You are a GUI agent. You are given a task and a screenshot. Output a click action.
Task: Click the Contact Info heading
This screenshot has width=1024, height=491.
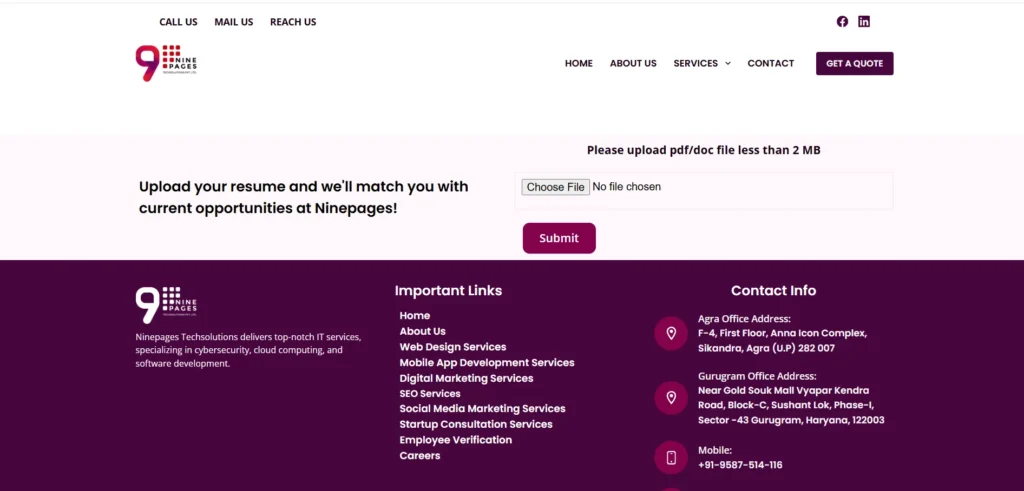click(773, 291)
